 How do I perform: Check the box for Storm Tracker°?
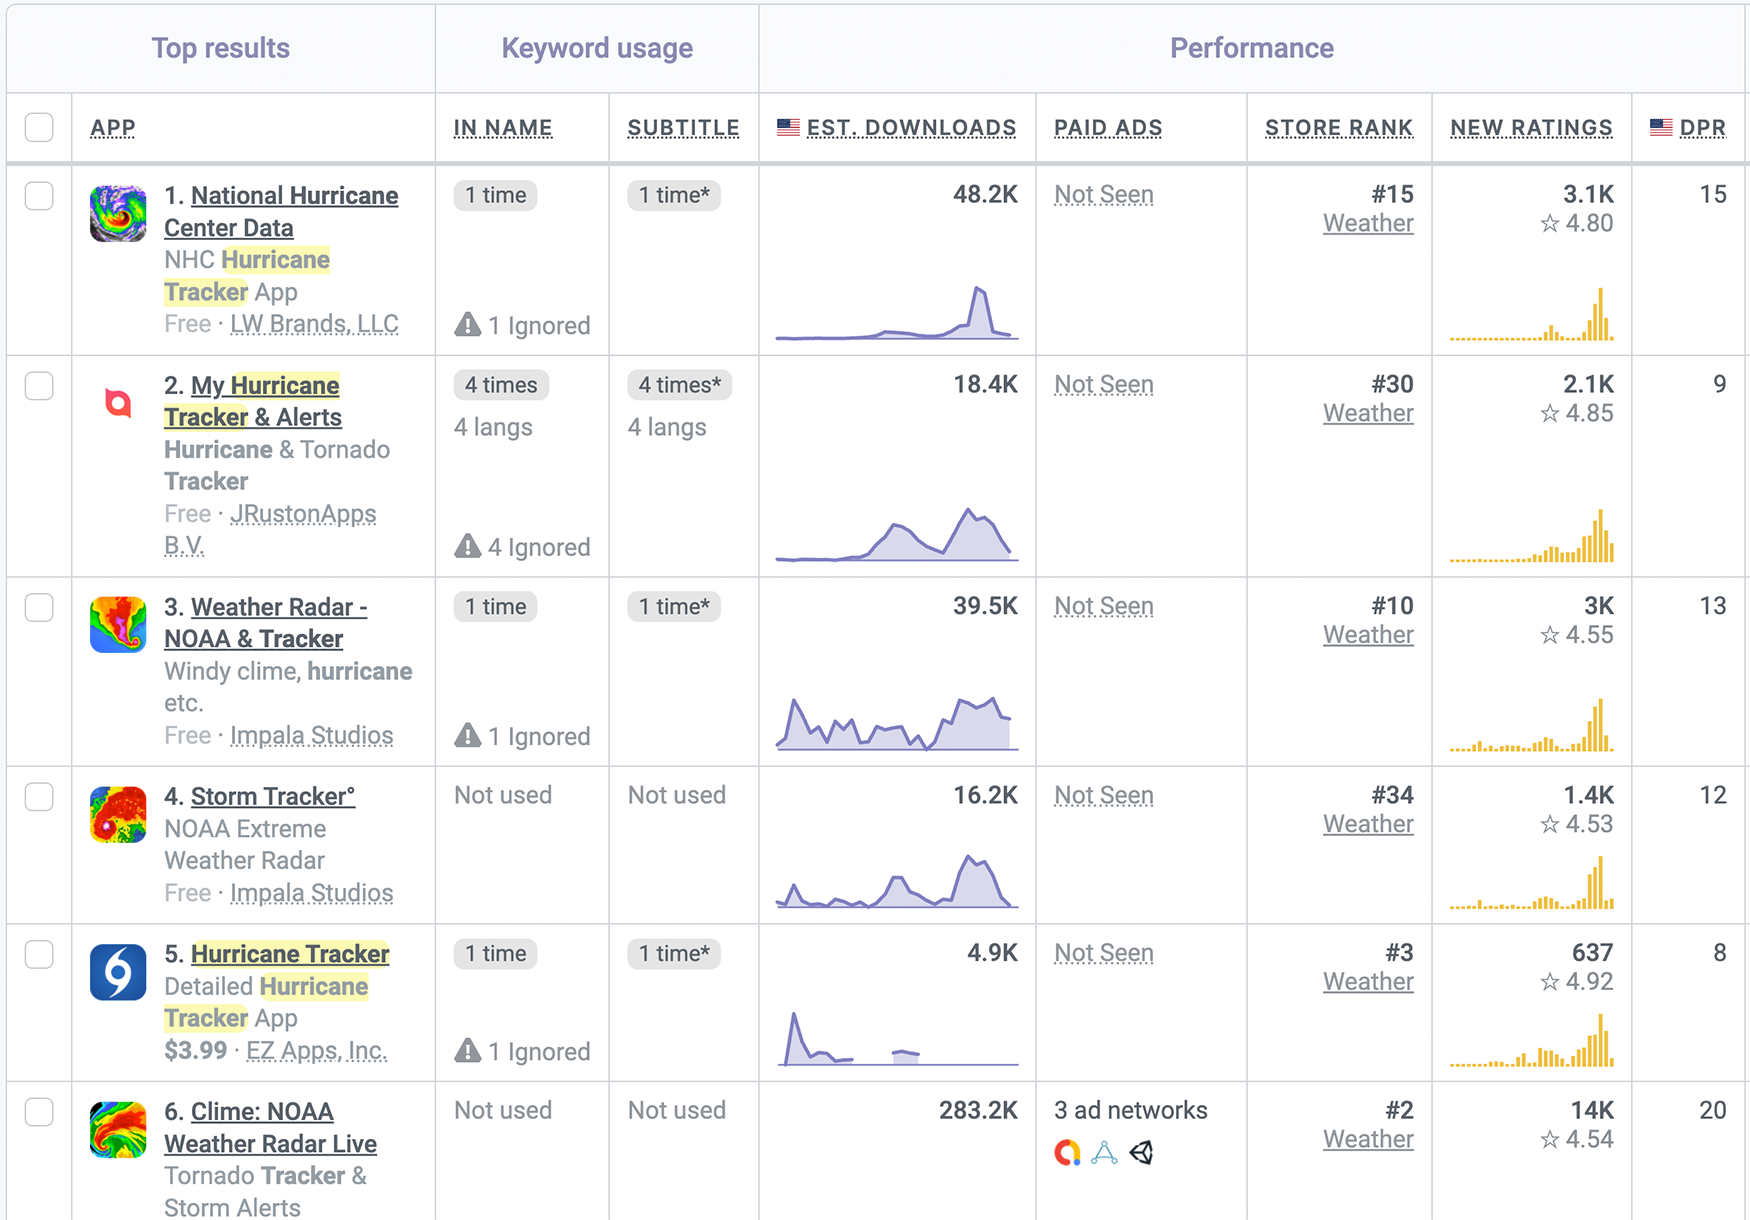click(x=39, y=797)
